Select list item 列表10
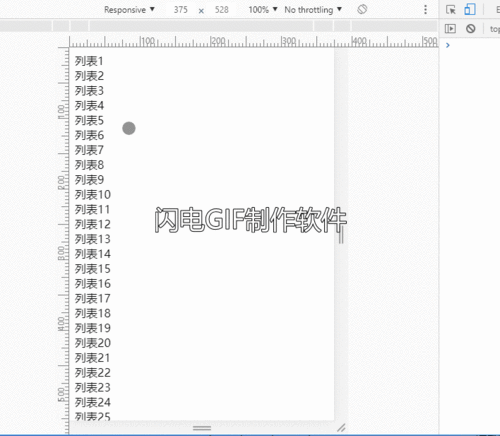 pyautogui.click(x=93, y=195)
